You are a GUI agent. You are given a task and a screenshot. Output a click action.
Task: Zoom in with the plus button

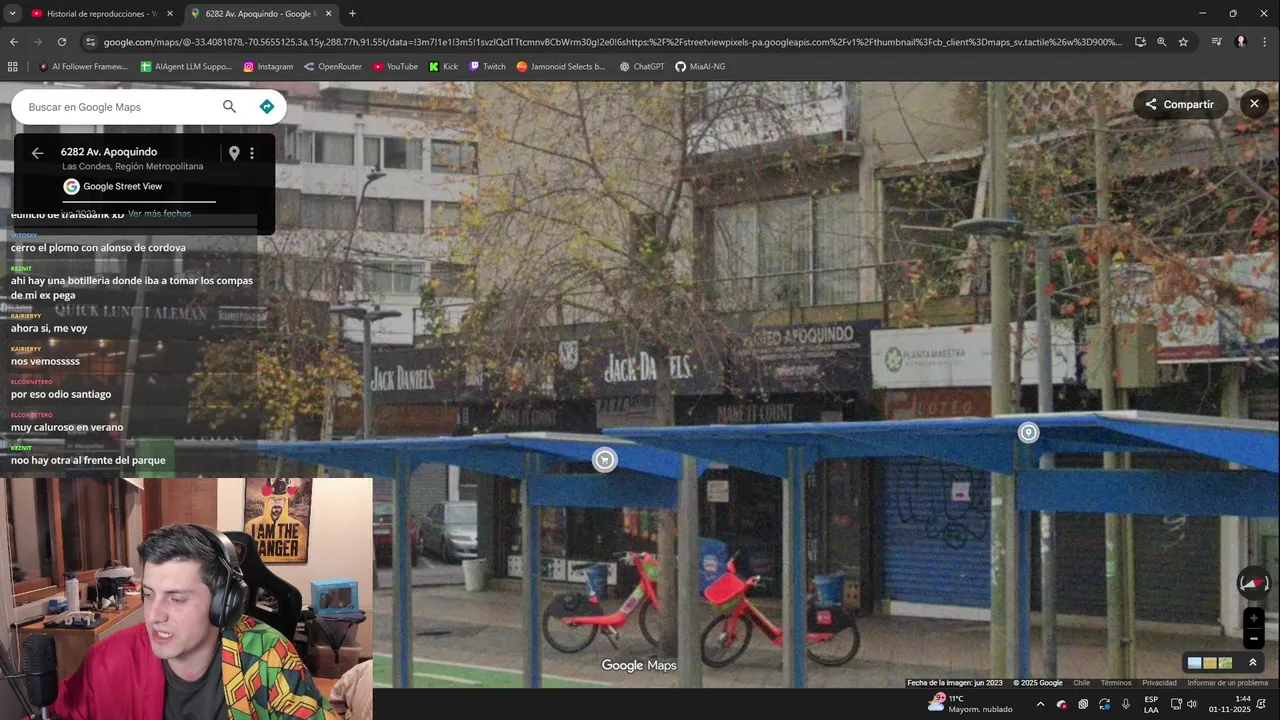(x=1253, y=618)
